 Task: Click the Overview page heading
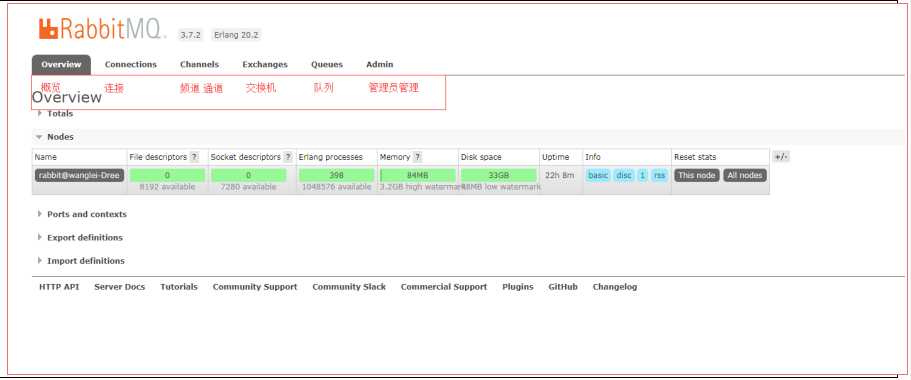pyautogui.click(x=67, y=97)
